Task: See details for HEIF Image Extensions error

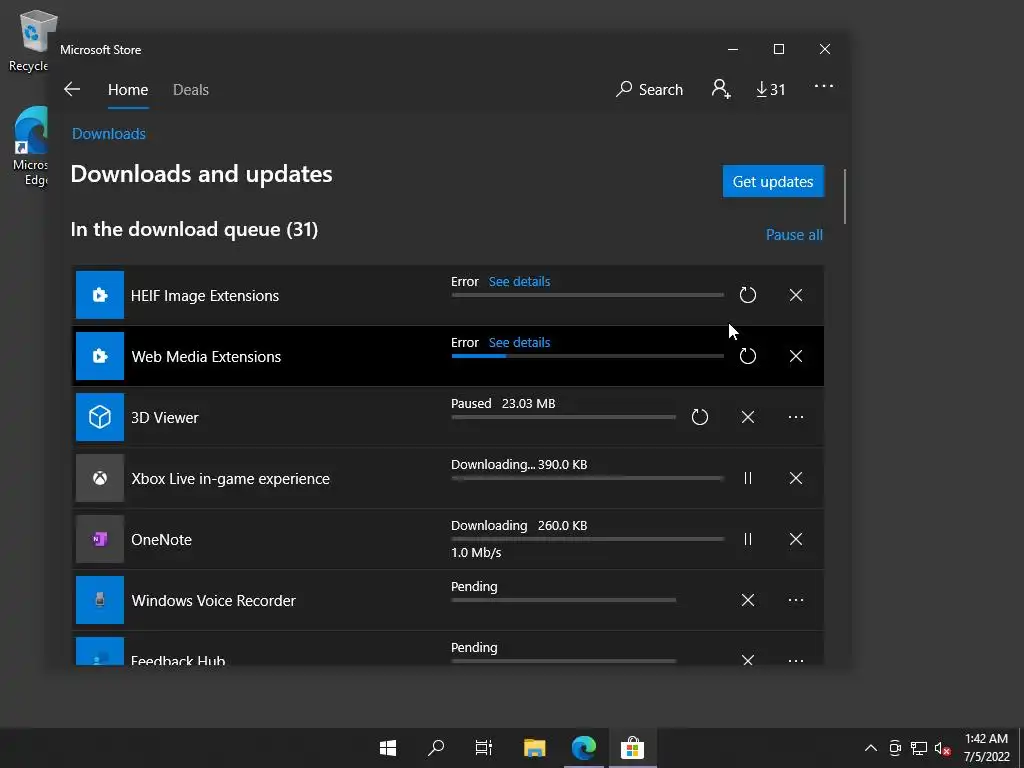Action: click(x=519, y=281)
